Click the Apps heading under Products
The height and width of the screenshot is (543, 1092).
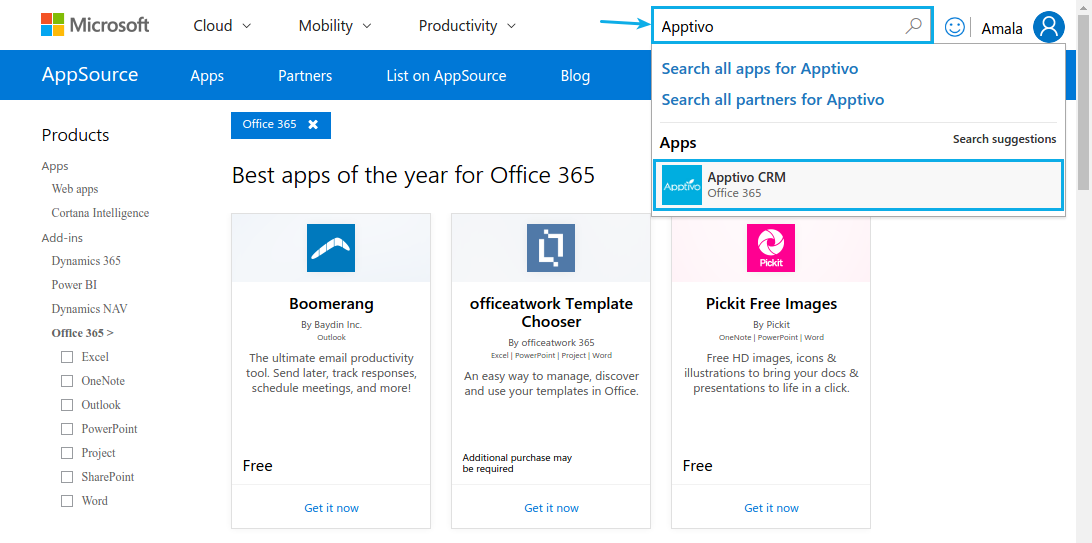tap(55, 166)
